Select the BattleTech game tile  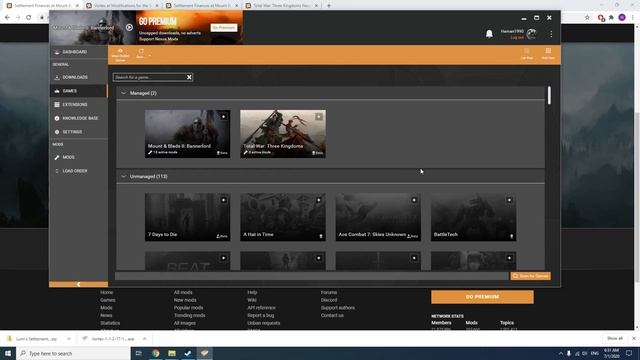pos(473,217)
